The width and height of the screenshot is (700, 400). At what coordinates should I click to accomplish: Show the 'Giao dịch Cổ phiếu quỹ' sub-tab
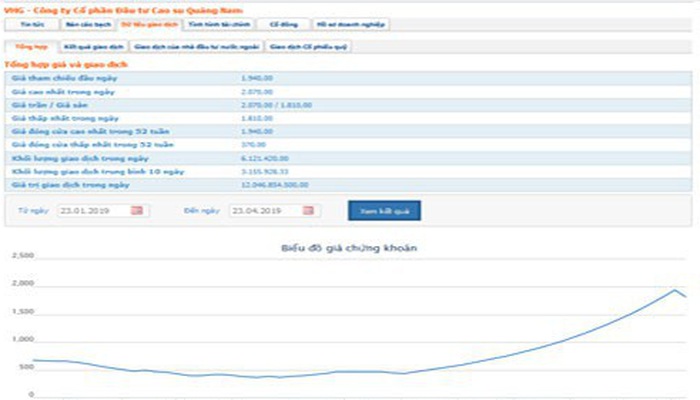point(309,46)
